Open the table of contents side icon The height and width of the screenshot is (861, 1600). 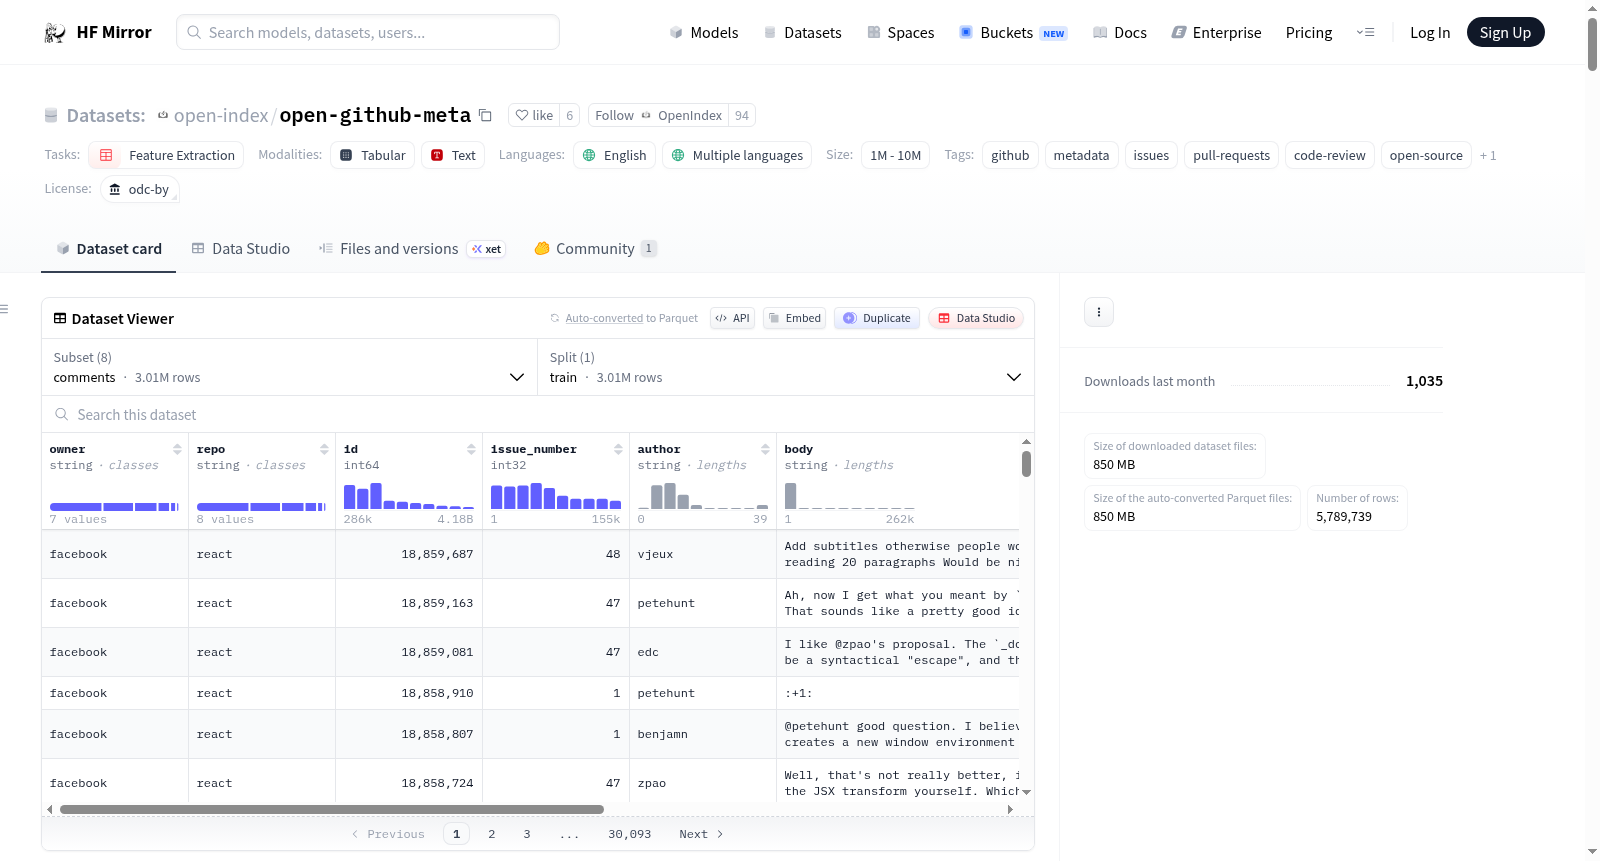pos(4,309)
